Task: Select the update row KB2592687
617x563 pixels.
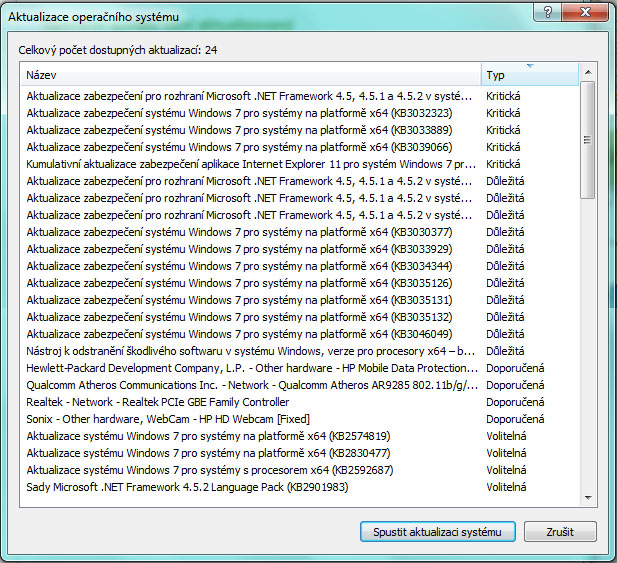Action: (x=300, y=470)
